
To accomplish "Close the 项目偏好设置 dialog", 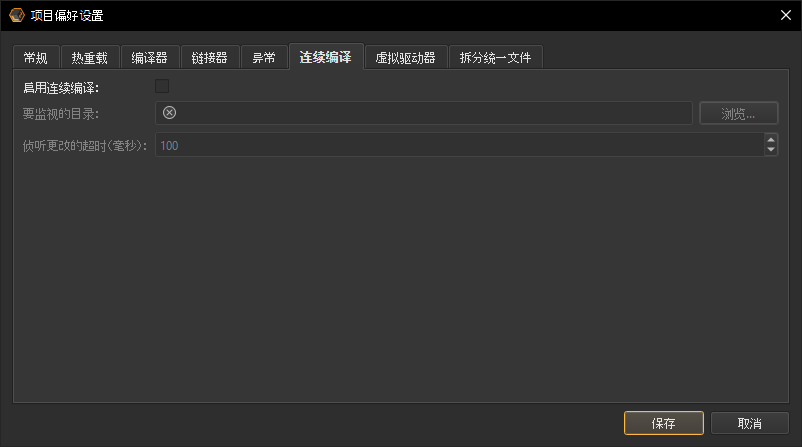I will (x=786, y=15).
